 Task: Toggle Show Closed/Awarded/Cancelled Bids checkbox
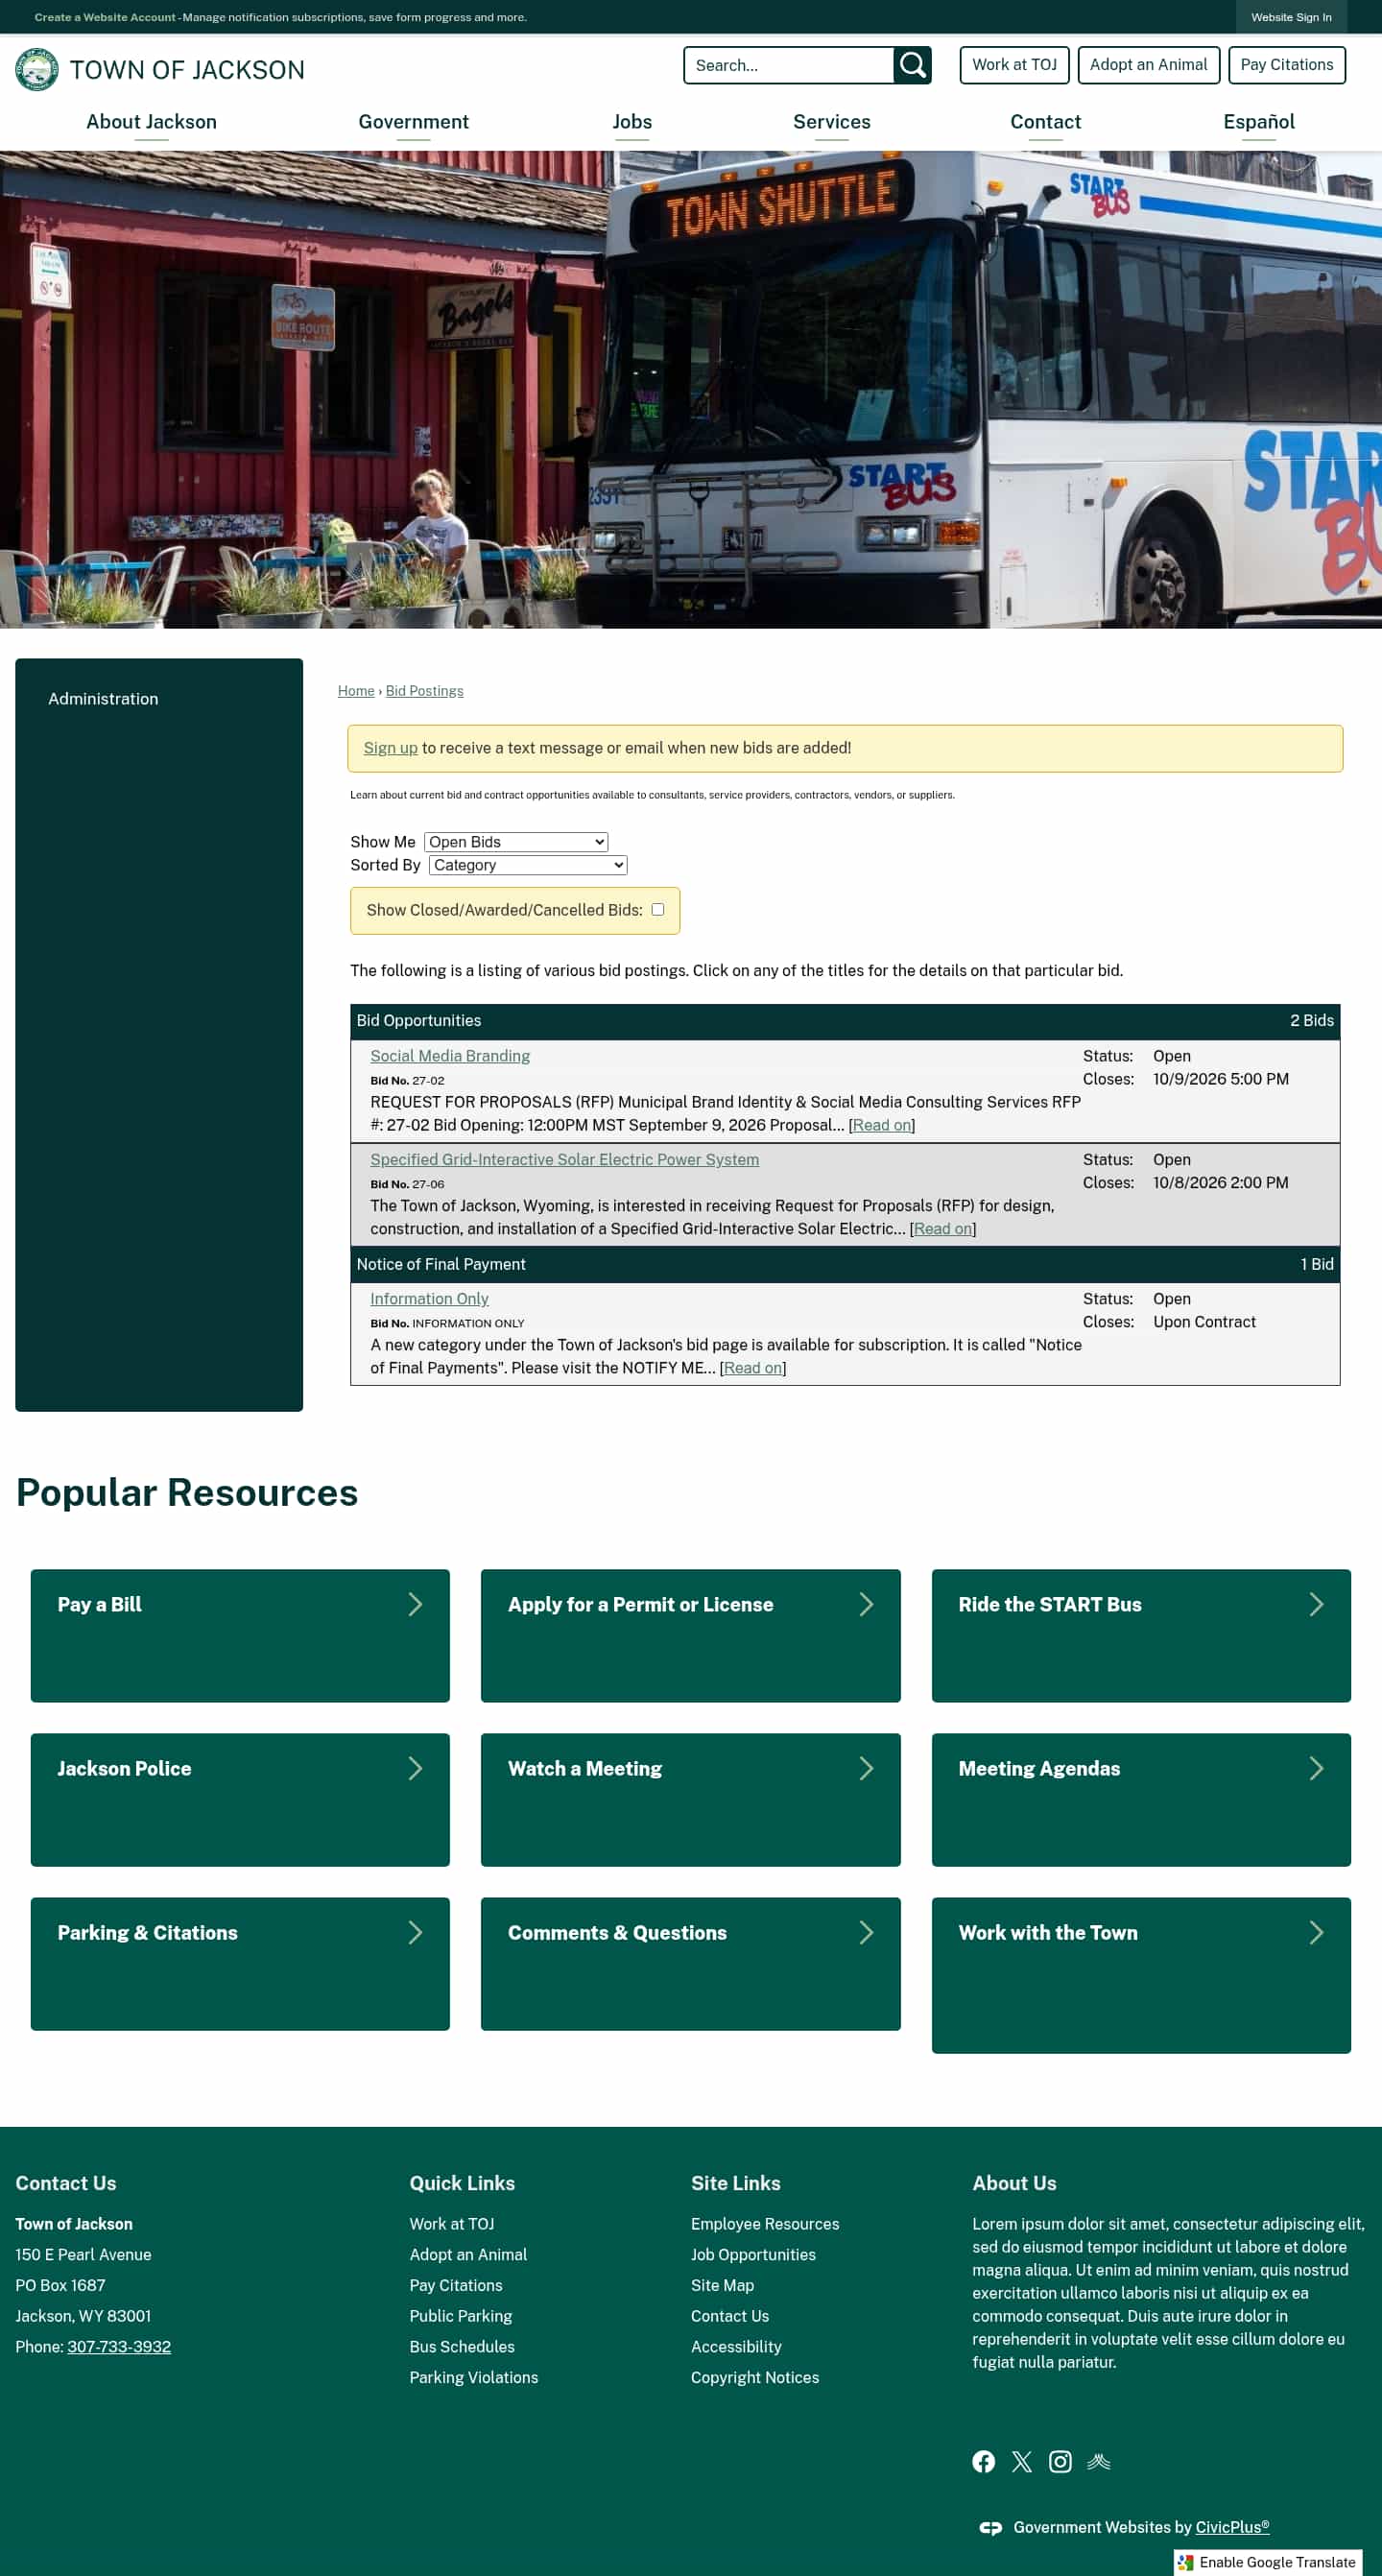point(657,909)
